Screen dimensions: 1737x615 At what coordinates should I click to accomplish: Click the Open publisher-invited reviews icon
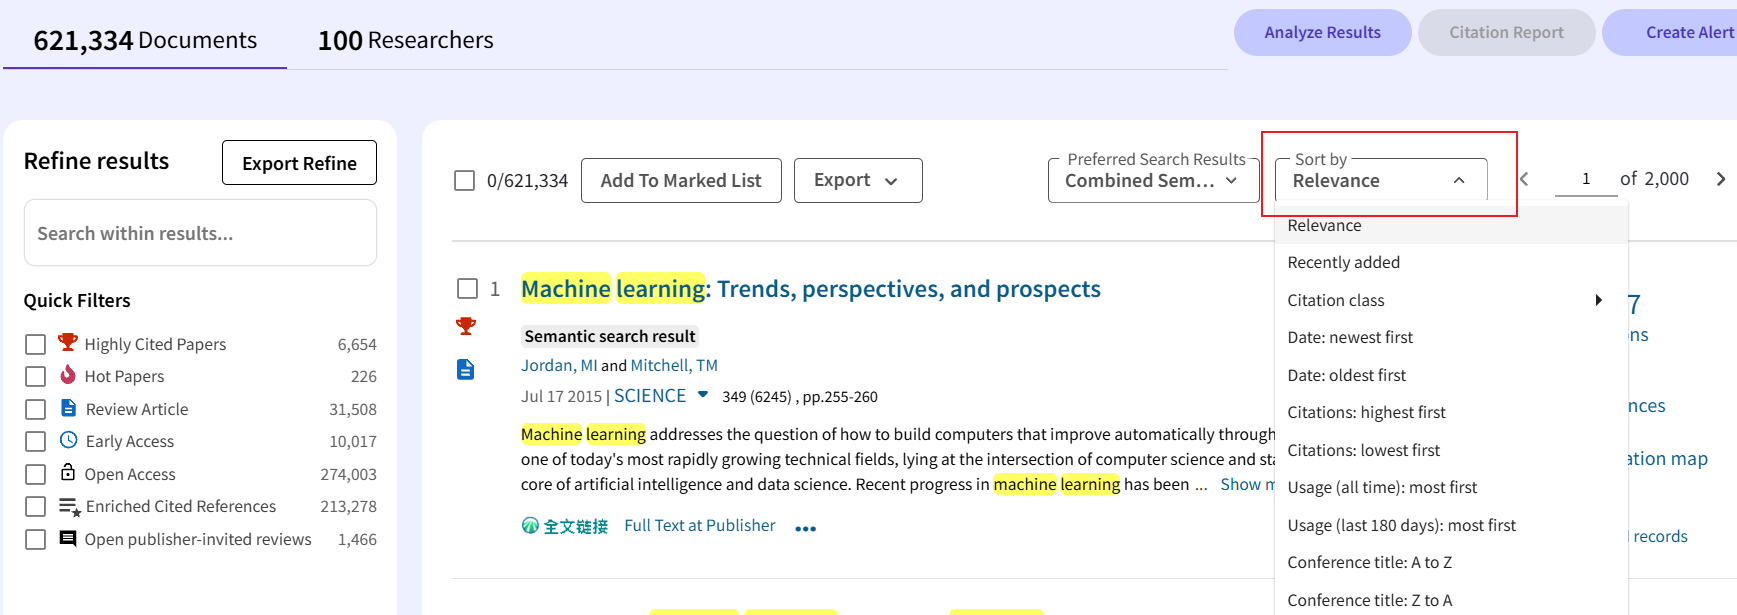68,539
